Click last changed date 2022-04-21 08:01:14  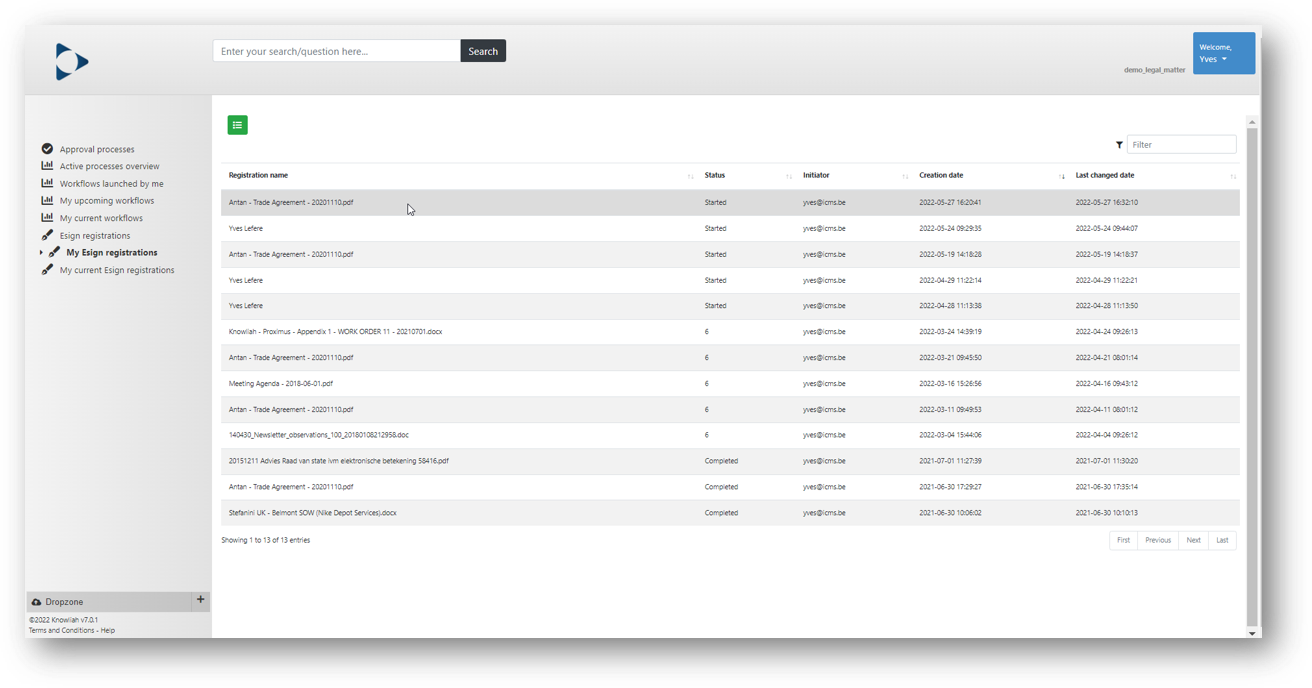click(x=1106, y=358)
